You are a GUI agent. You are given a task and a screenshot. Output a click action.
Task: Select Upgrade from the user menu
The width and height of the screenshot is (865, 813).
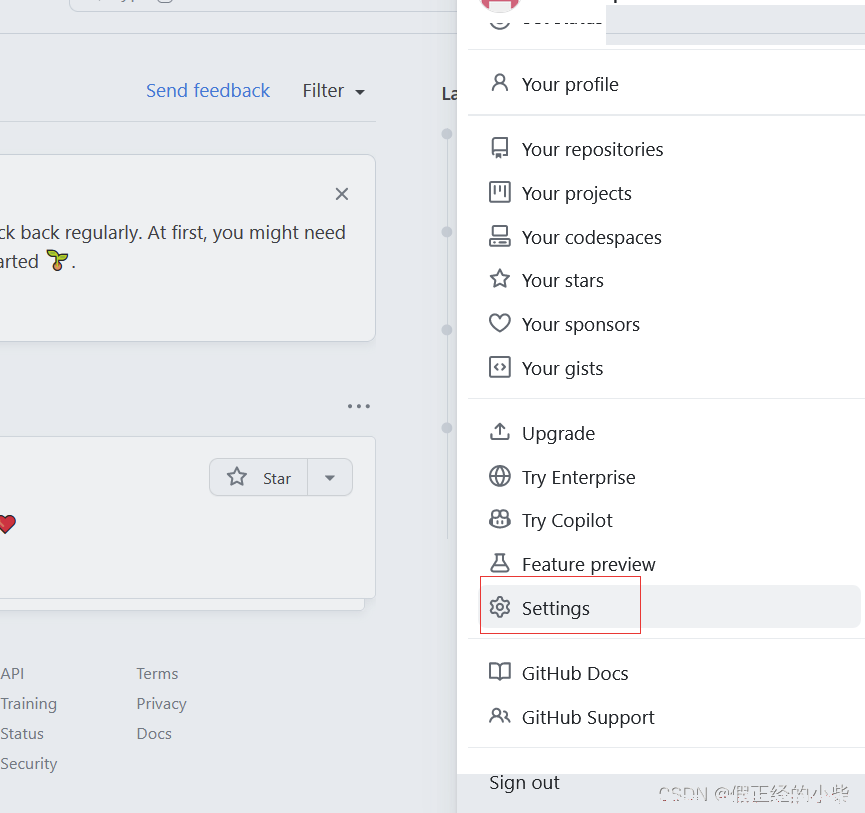558,433
